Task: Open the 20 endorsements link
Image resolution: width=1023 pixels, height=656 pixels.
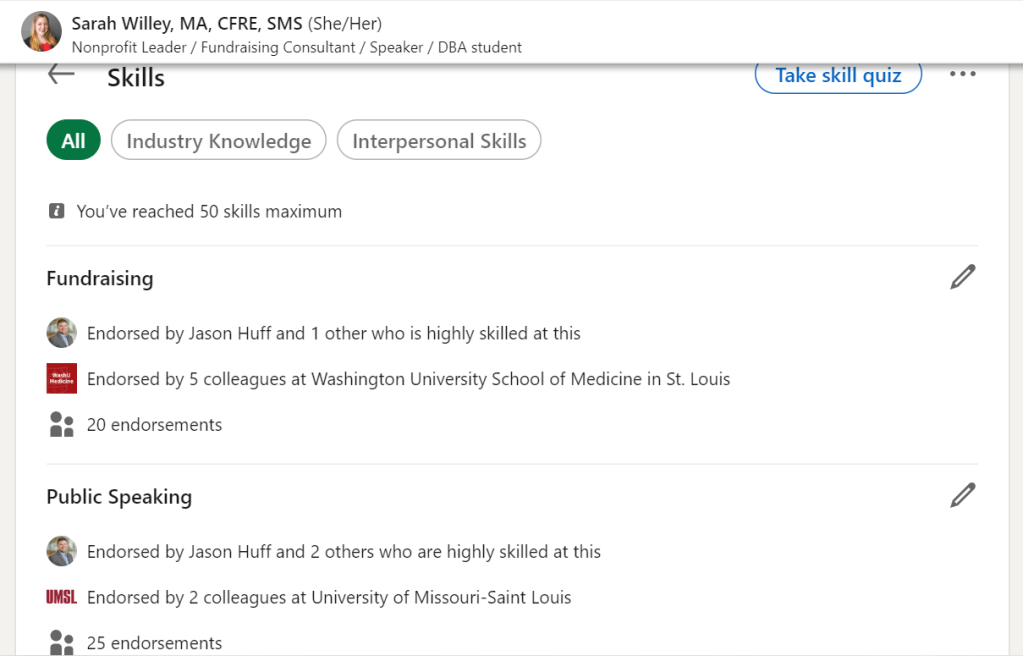Action: click(154, 425)
